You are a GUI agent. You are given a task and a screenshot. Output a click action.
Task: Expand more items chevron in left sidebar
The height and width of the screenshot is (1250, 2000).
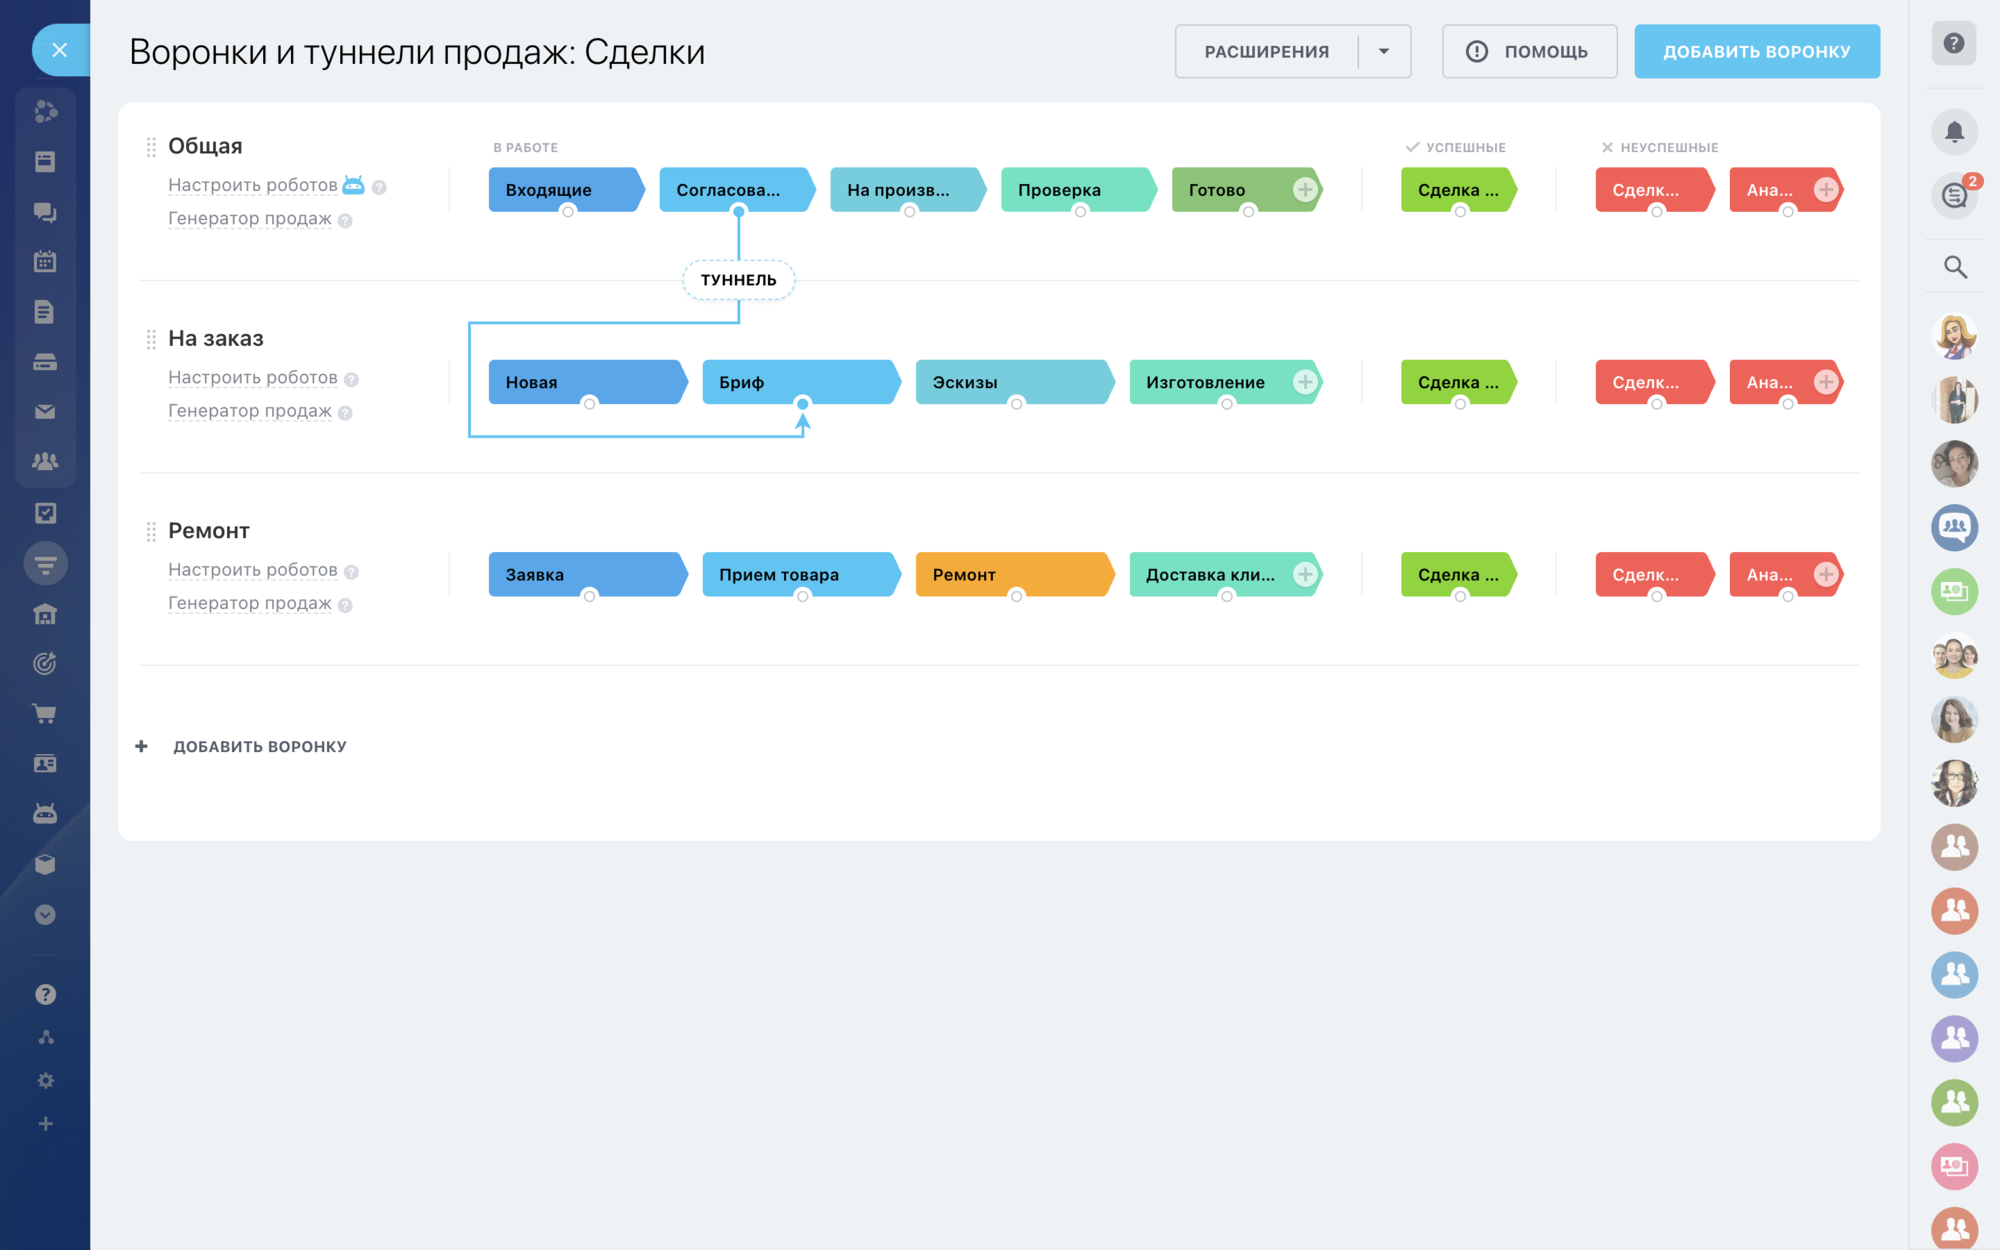tap(45, 914)
